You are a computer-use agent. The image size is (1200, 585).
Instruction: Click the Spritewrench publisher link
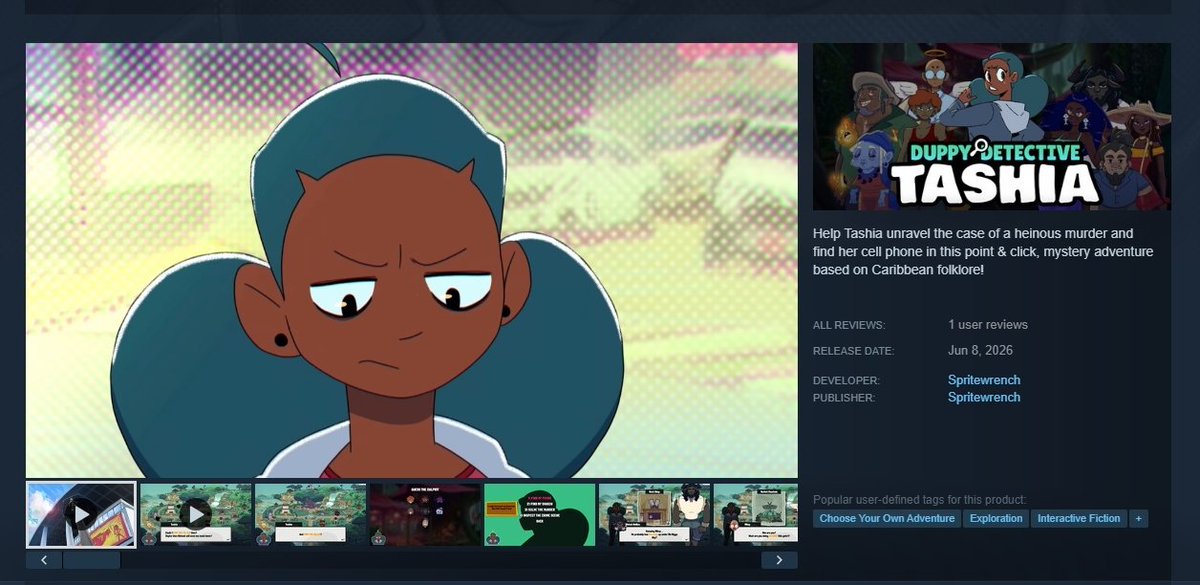click(984, 397)
